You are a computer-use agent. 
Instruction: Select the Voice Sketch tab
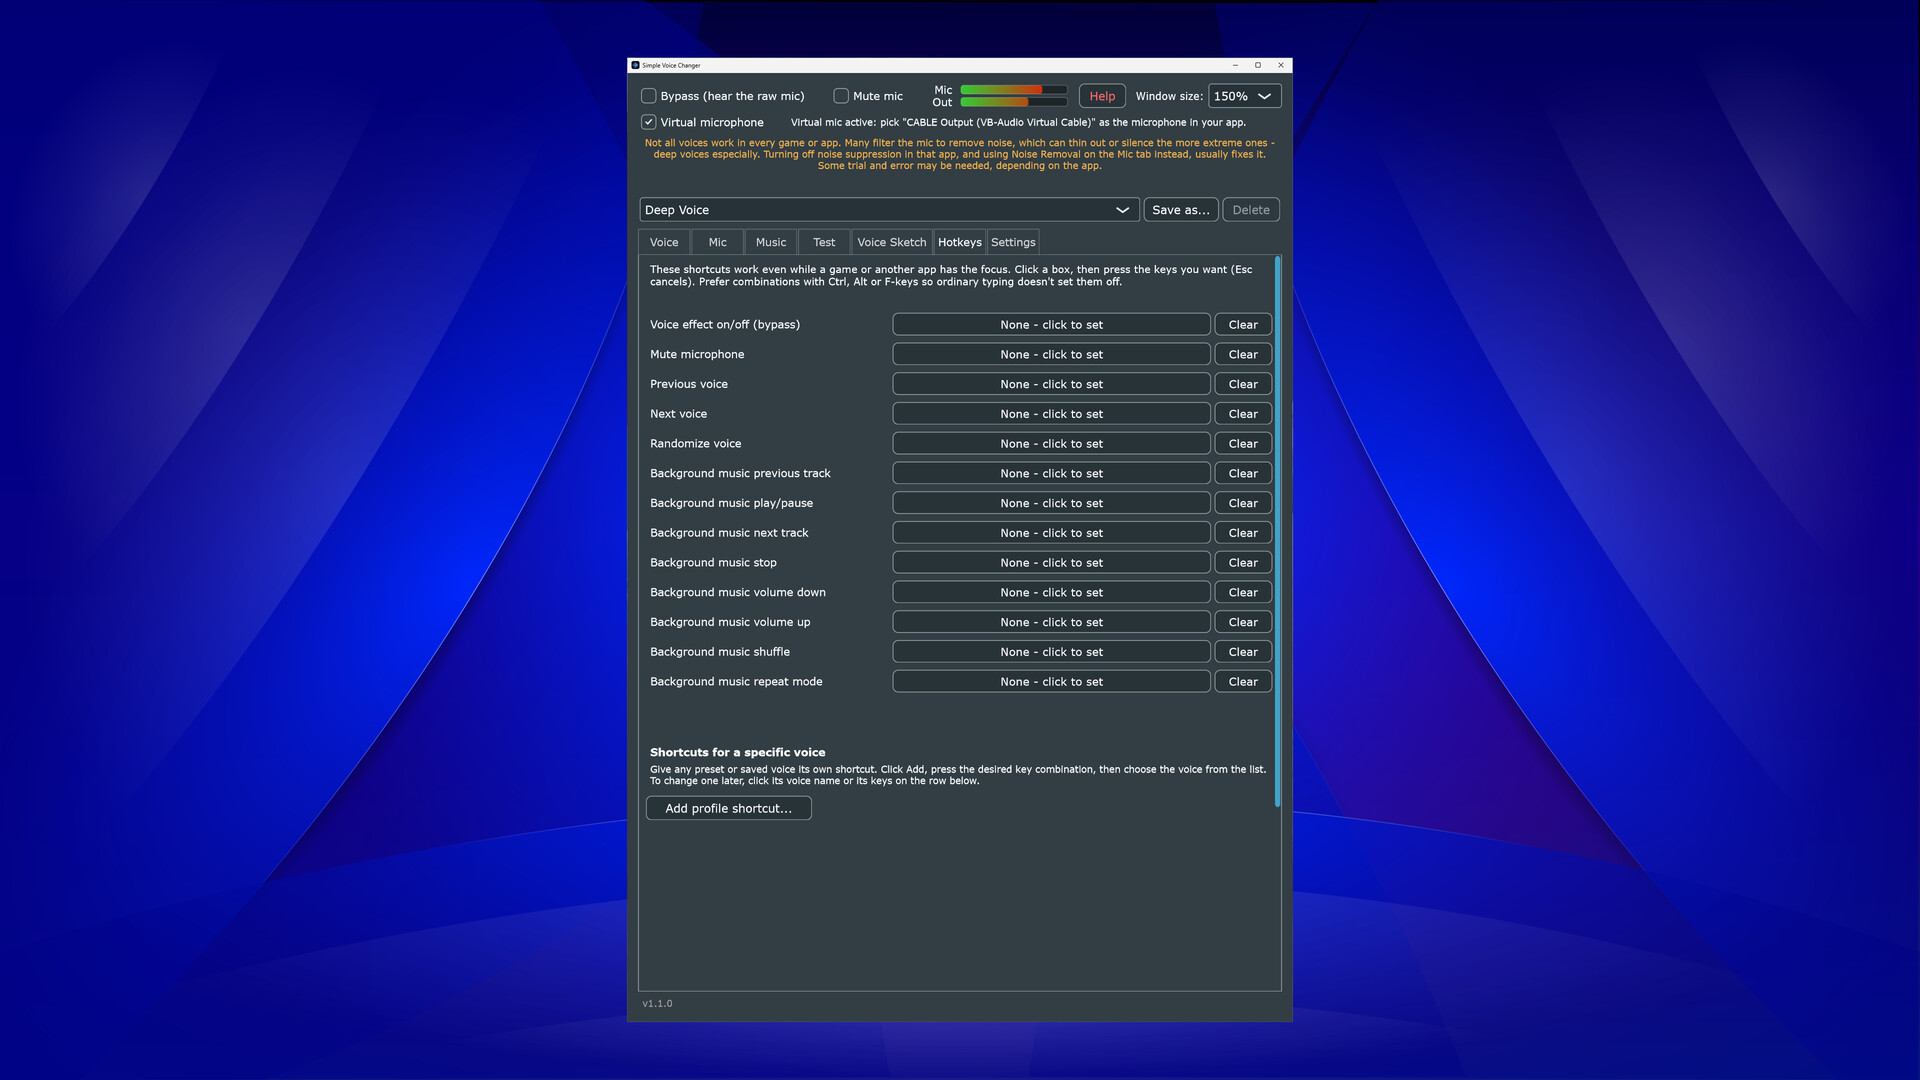(891, 242)
